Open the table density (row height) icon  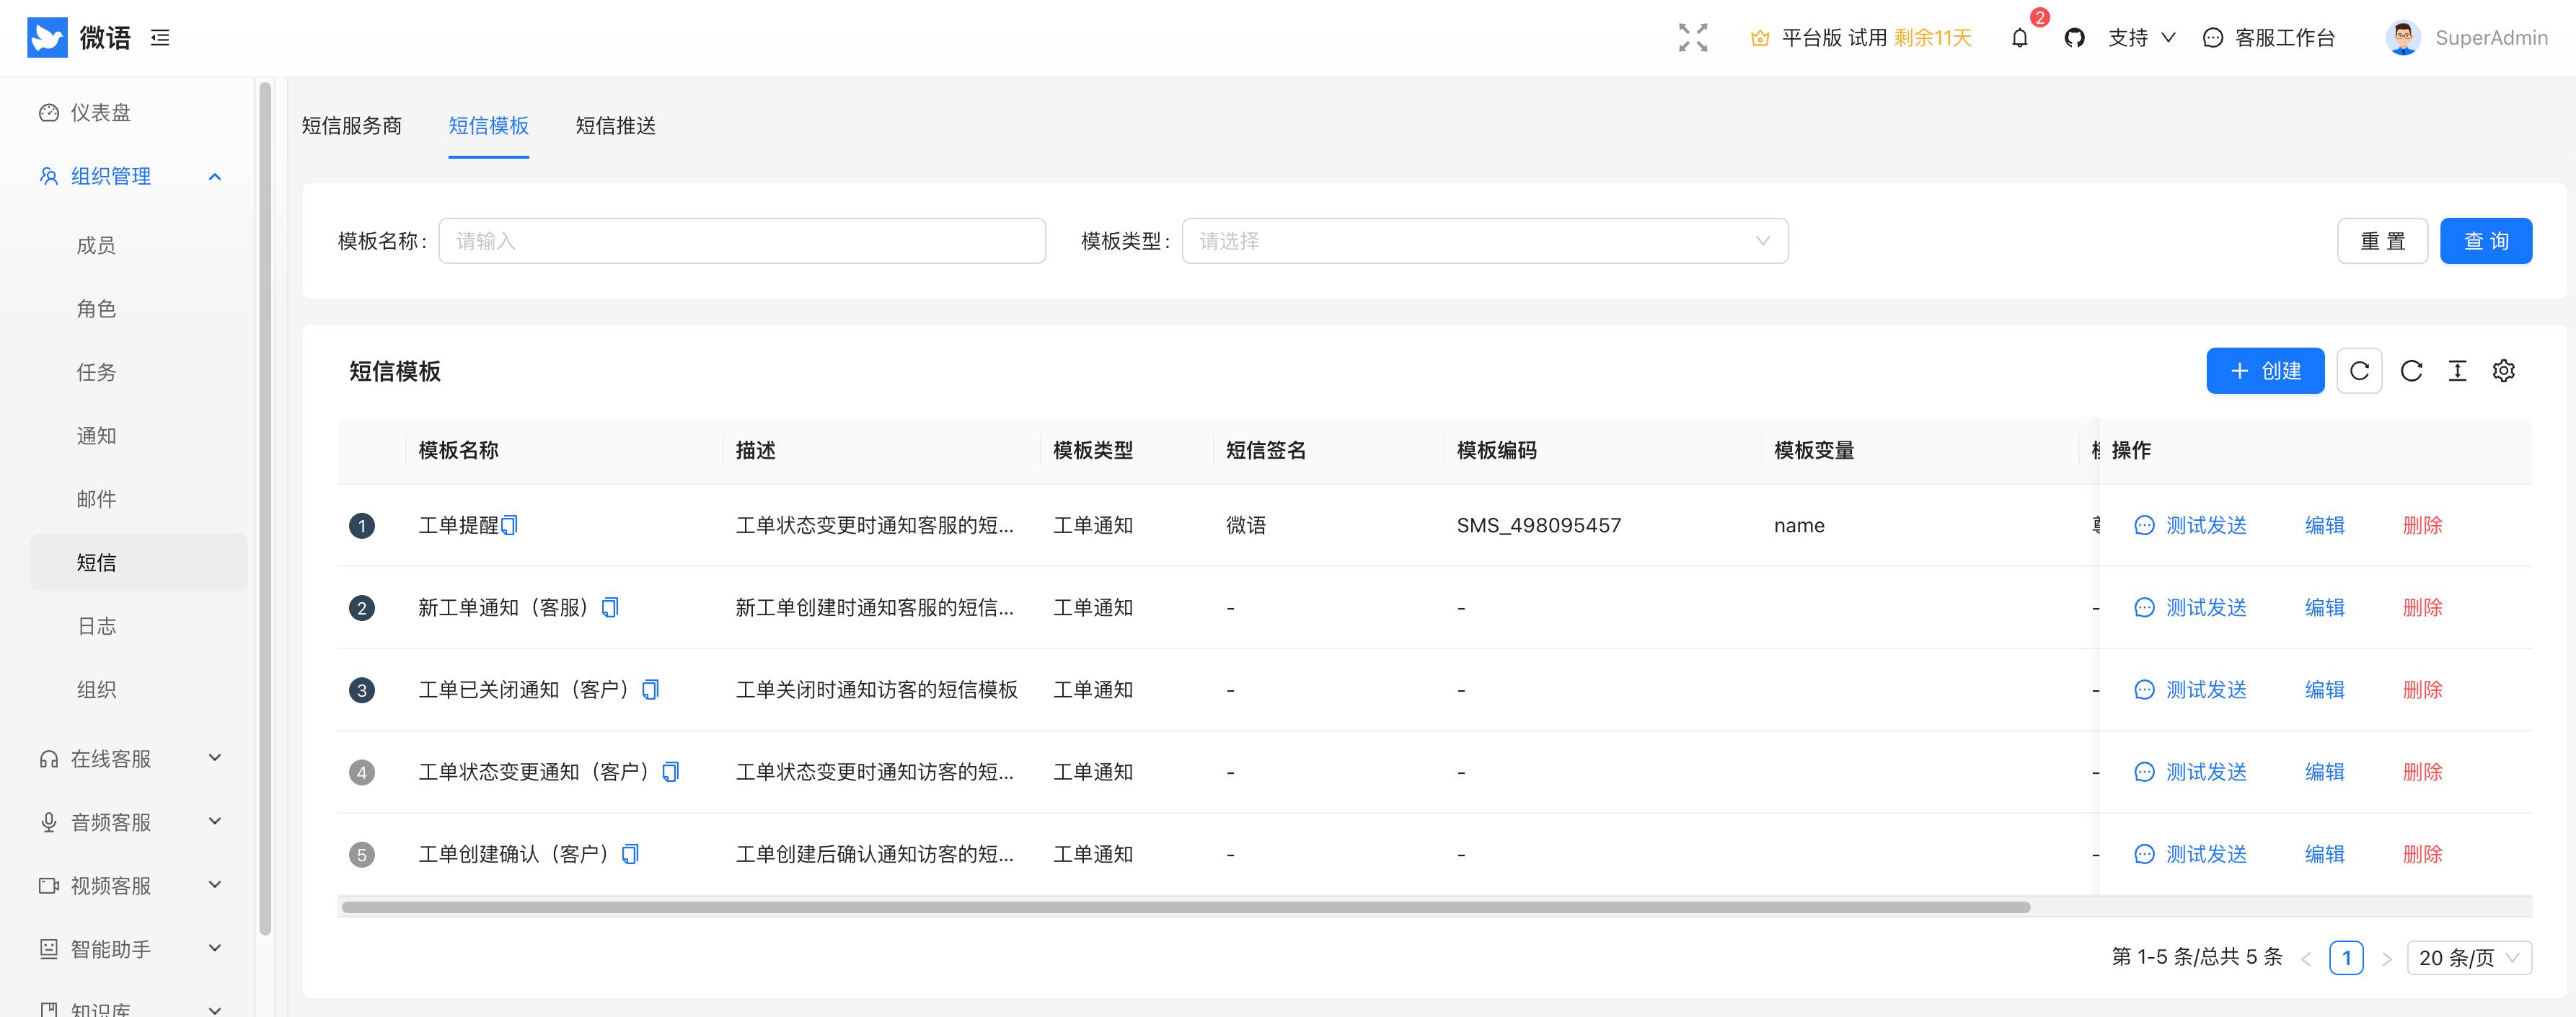(2457, 371)
